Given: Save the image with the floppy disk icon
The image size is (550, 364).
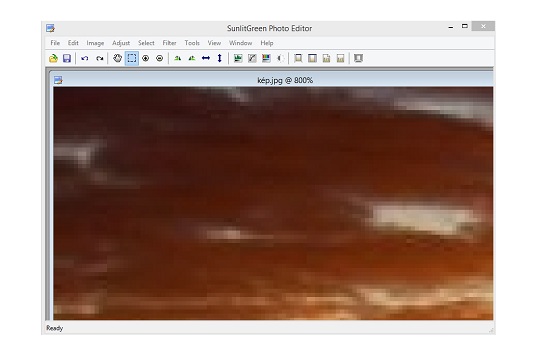Looking at the screenshot, I should coord(67,58).
